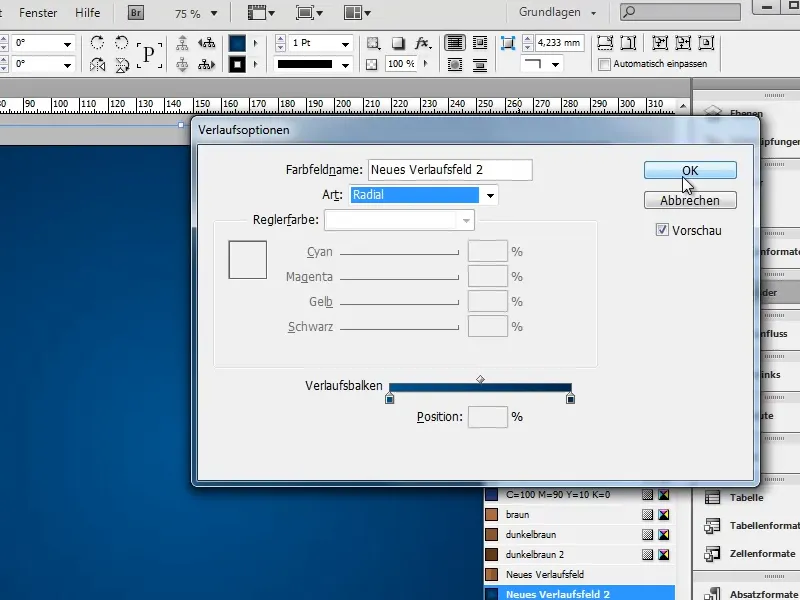
Task: Select the dunkelbraun 2 swatch row
Action: (579, 554)
